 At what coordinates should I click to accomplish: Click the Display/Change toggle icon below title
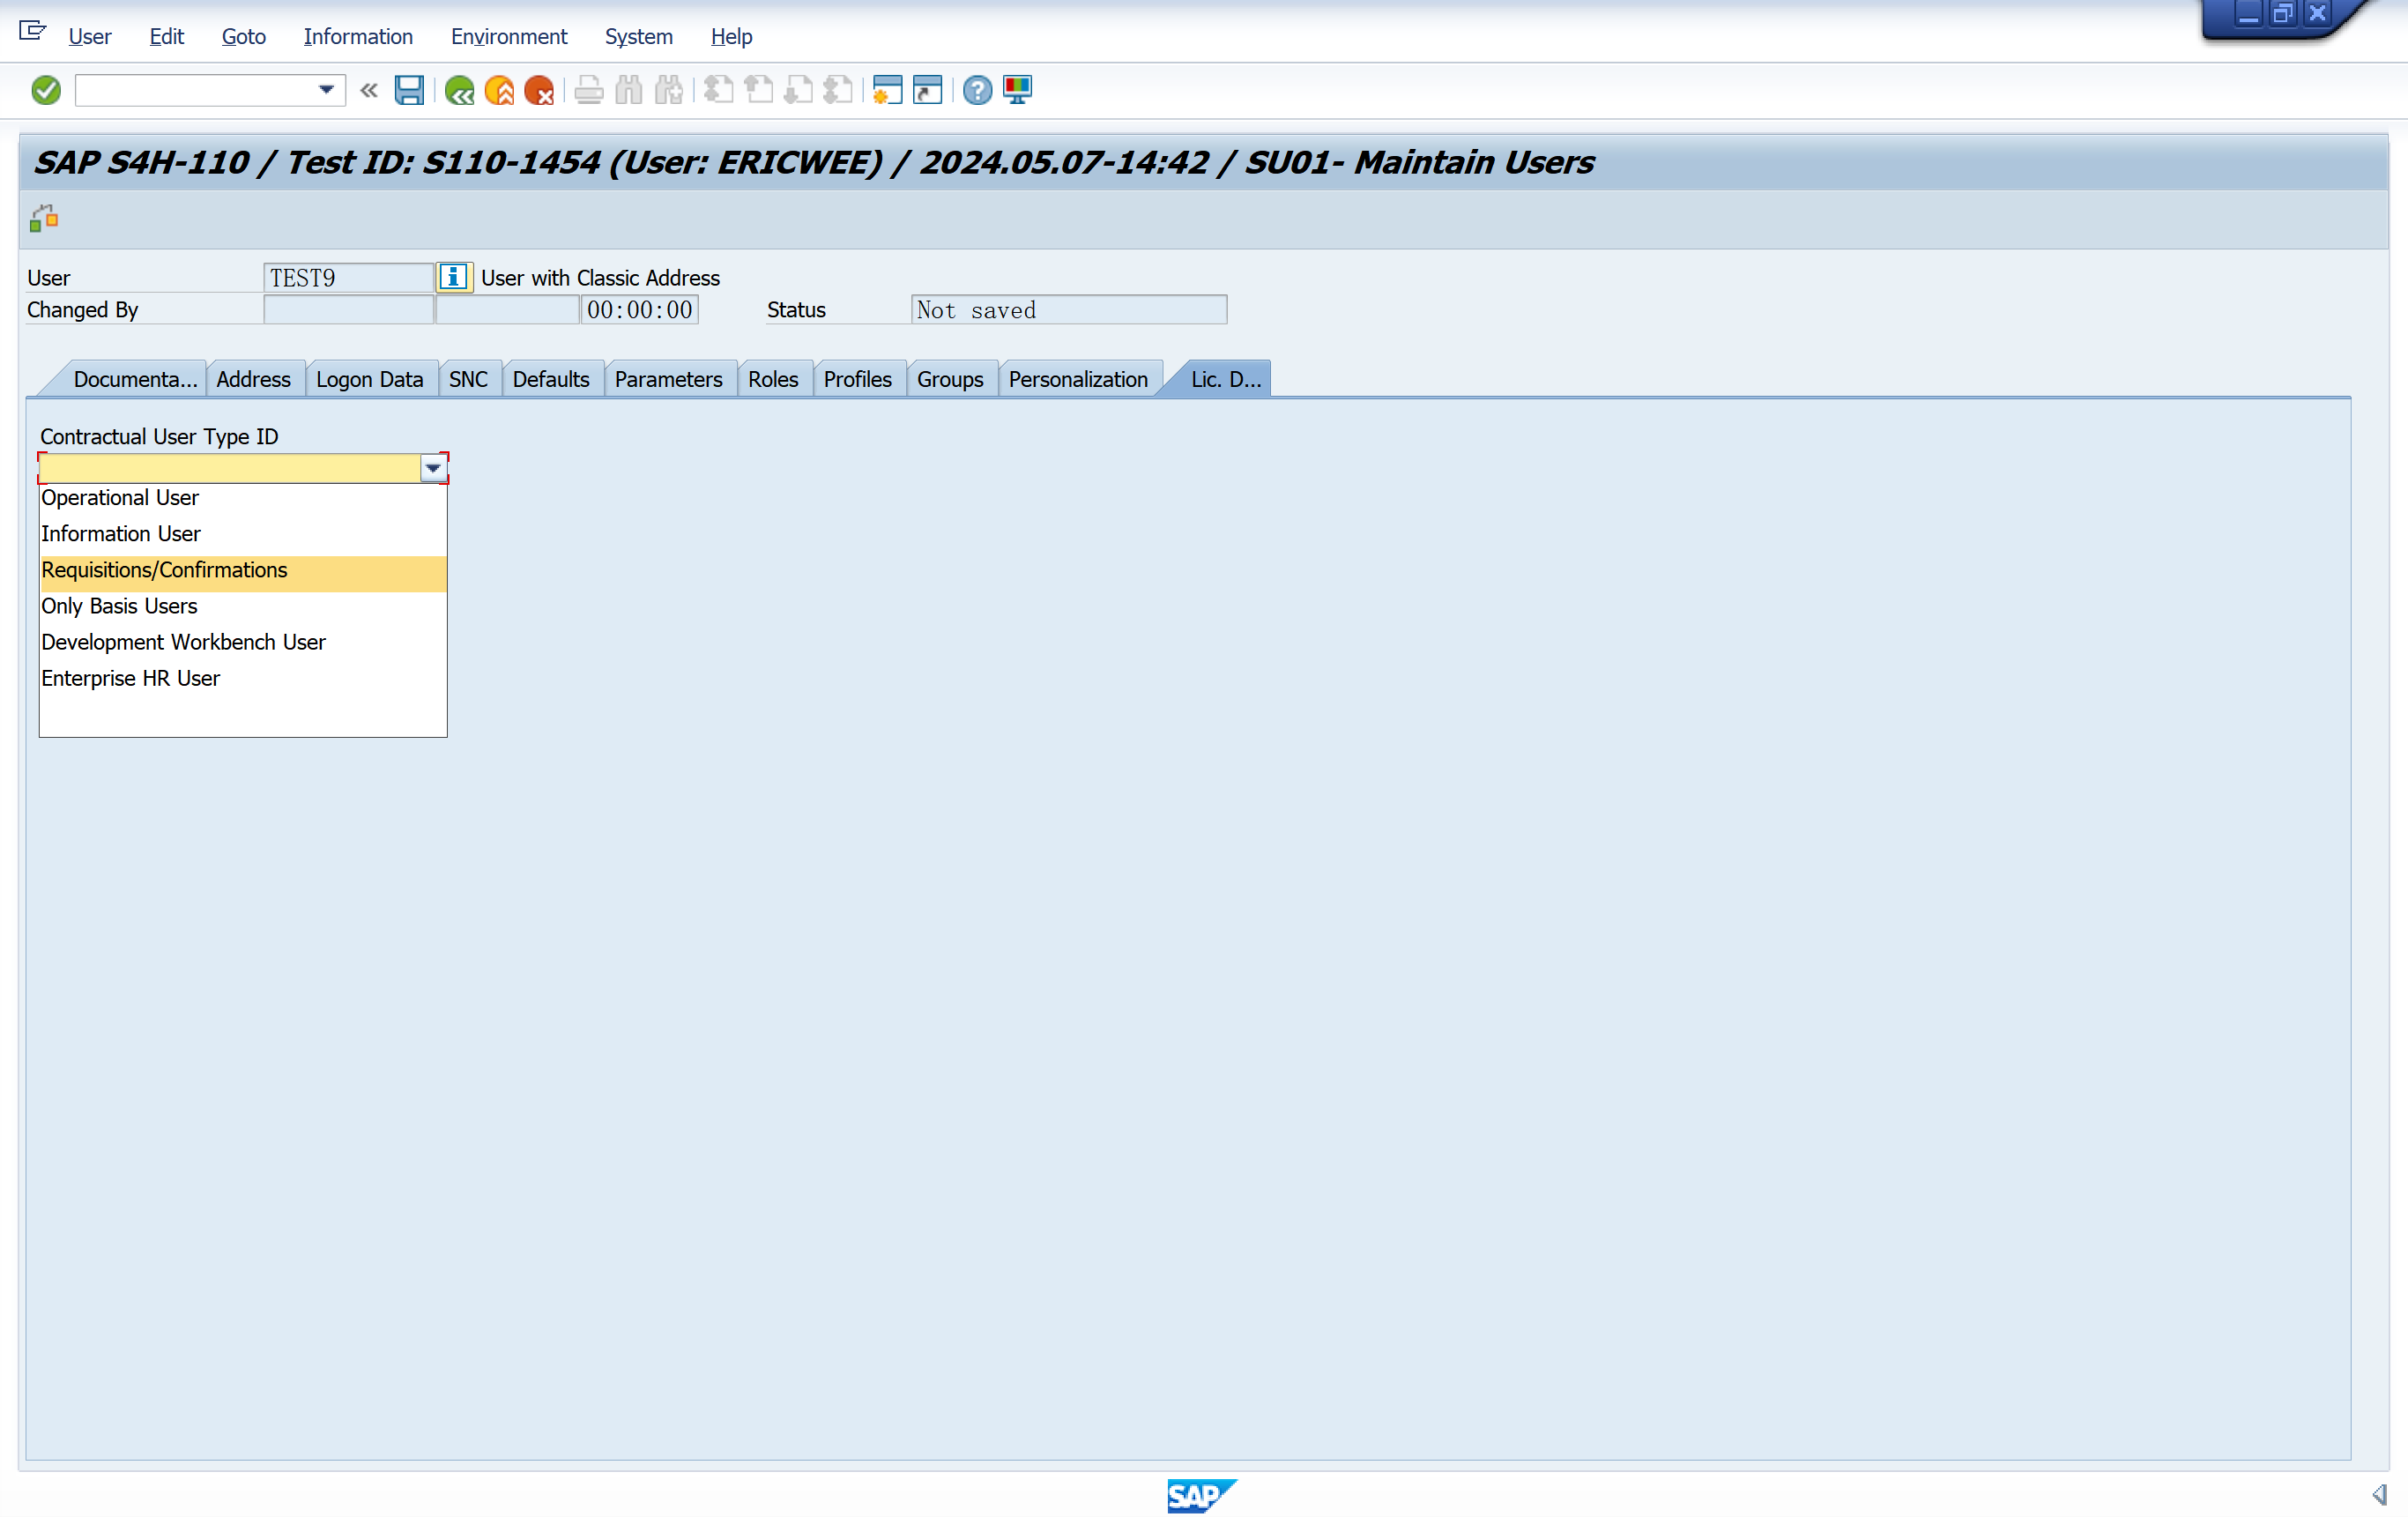click(44, 218)
